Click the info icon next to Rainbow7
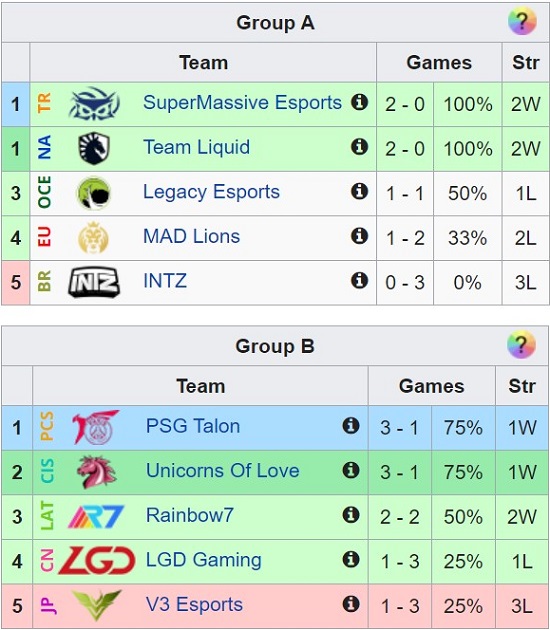Screen dimensions: 550x630 tap(351, 515)
